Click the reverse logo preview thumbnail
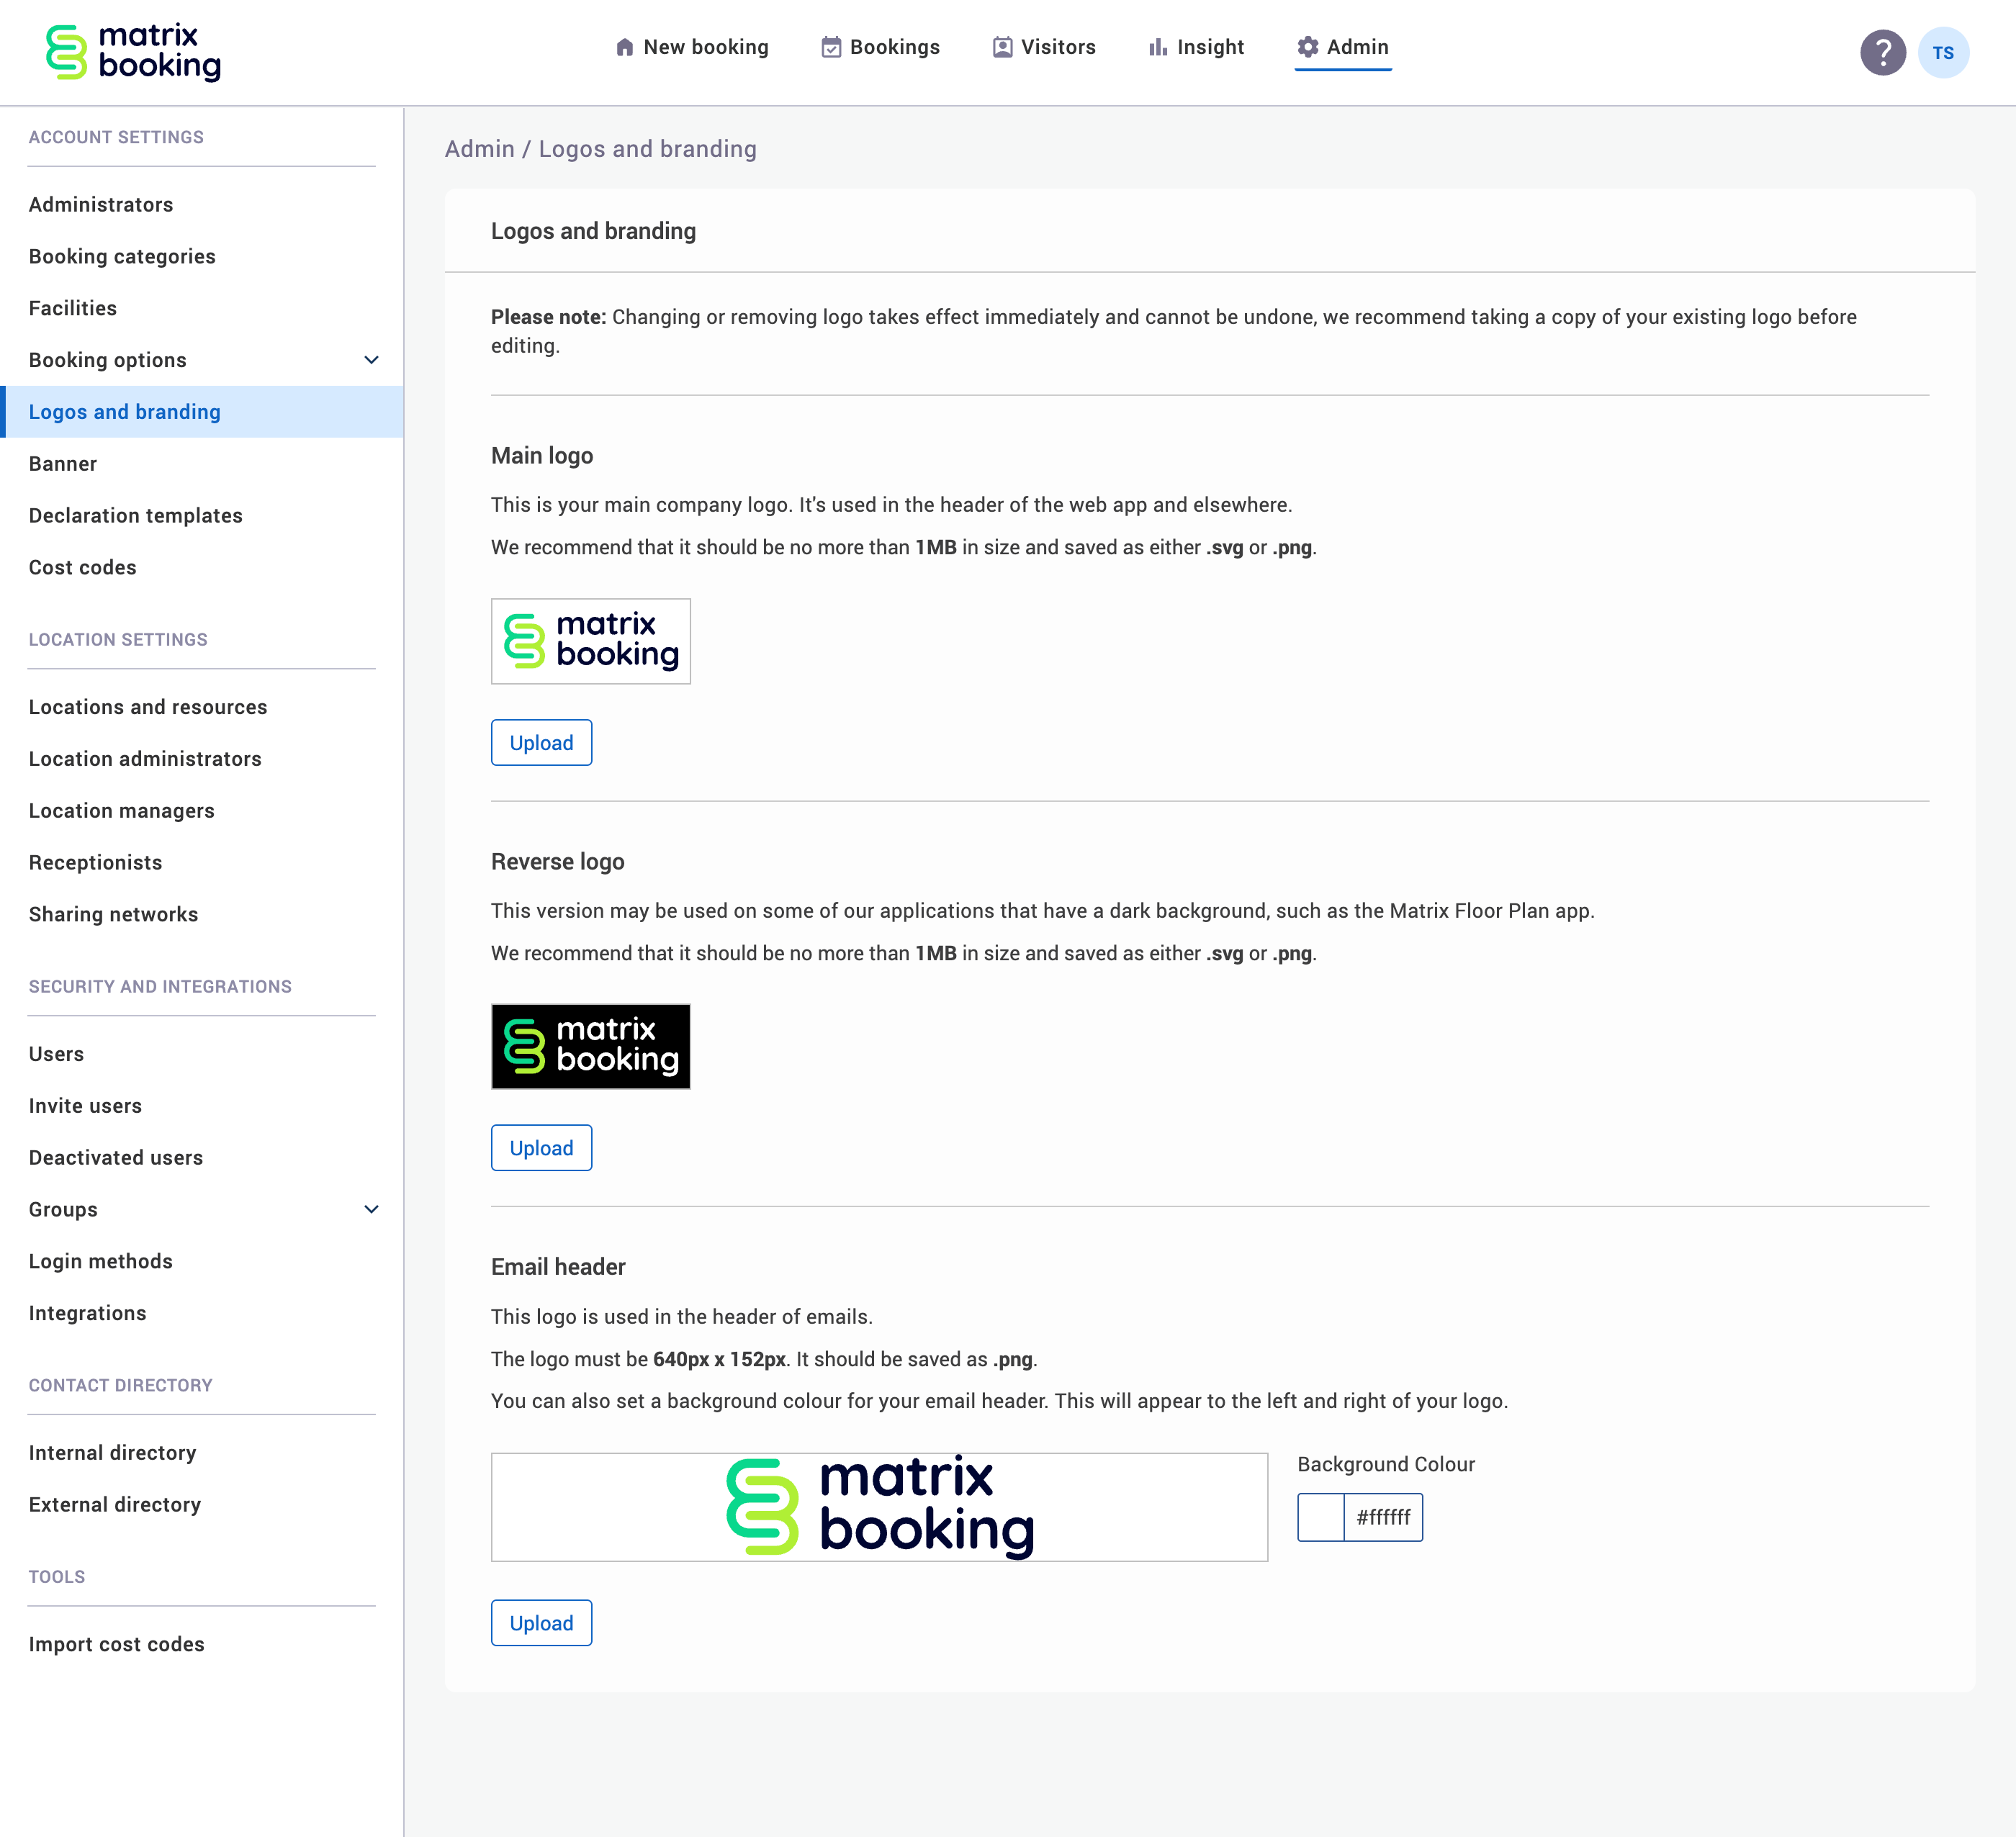This screenshot has height=1837, width=2016. tap(590, 1046)
